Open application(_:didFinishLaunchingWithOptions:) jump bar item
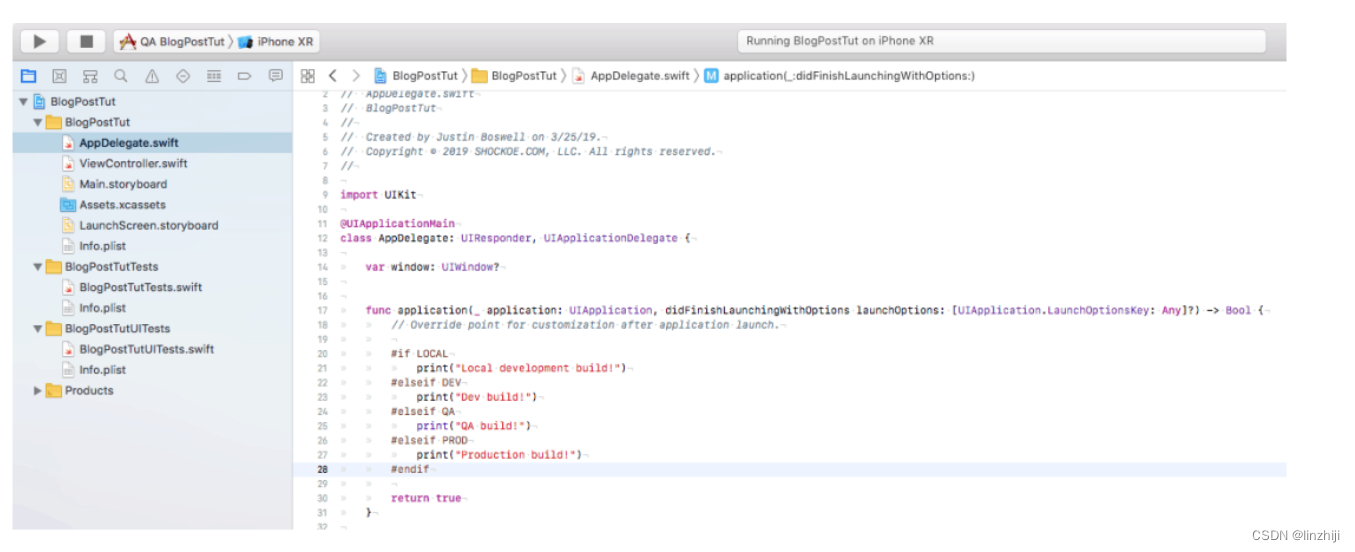Screen dimensions: 1355x552 click(839, 76)
